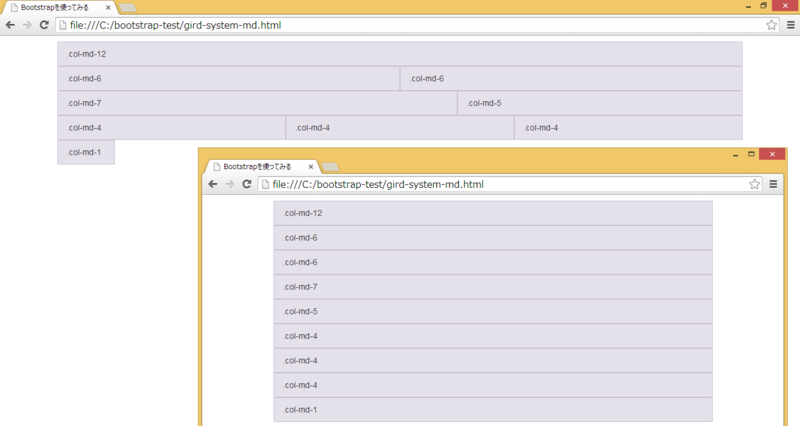Click .col-md-12 block in background window
800x426 pixels.
coord(400,54)
